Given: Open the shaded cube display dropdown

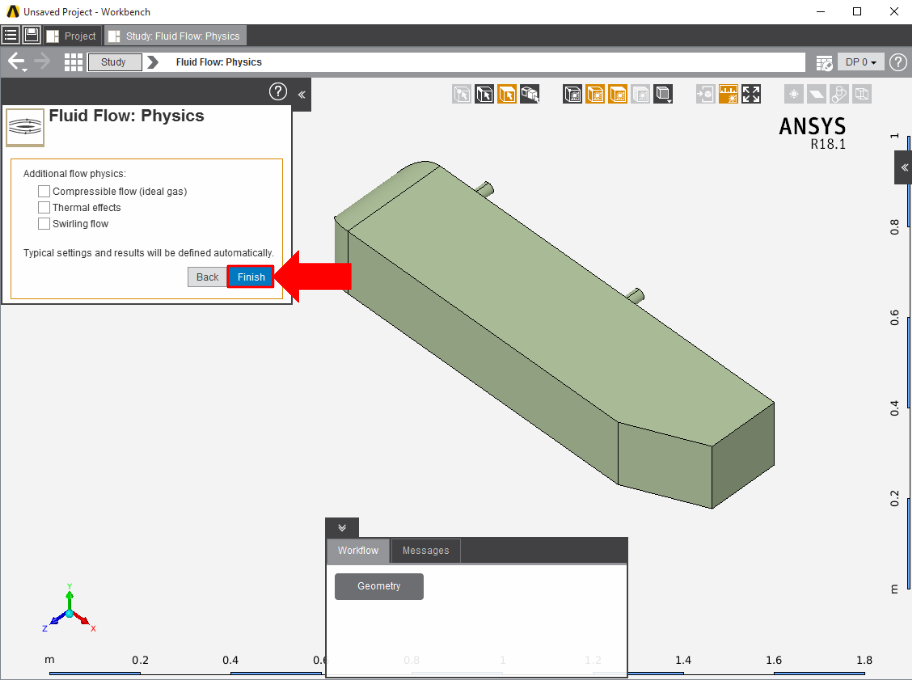Looking at the screenshot, I should tap(663, 94).
